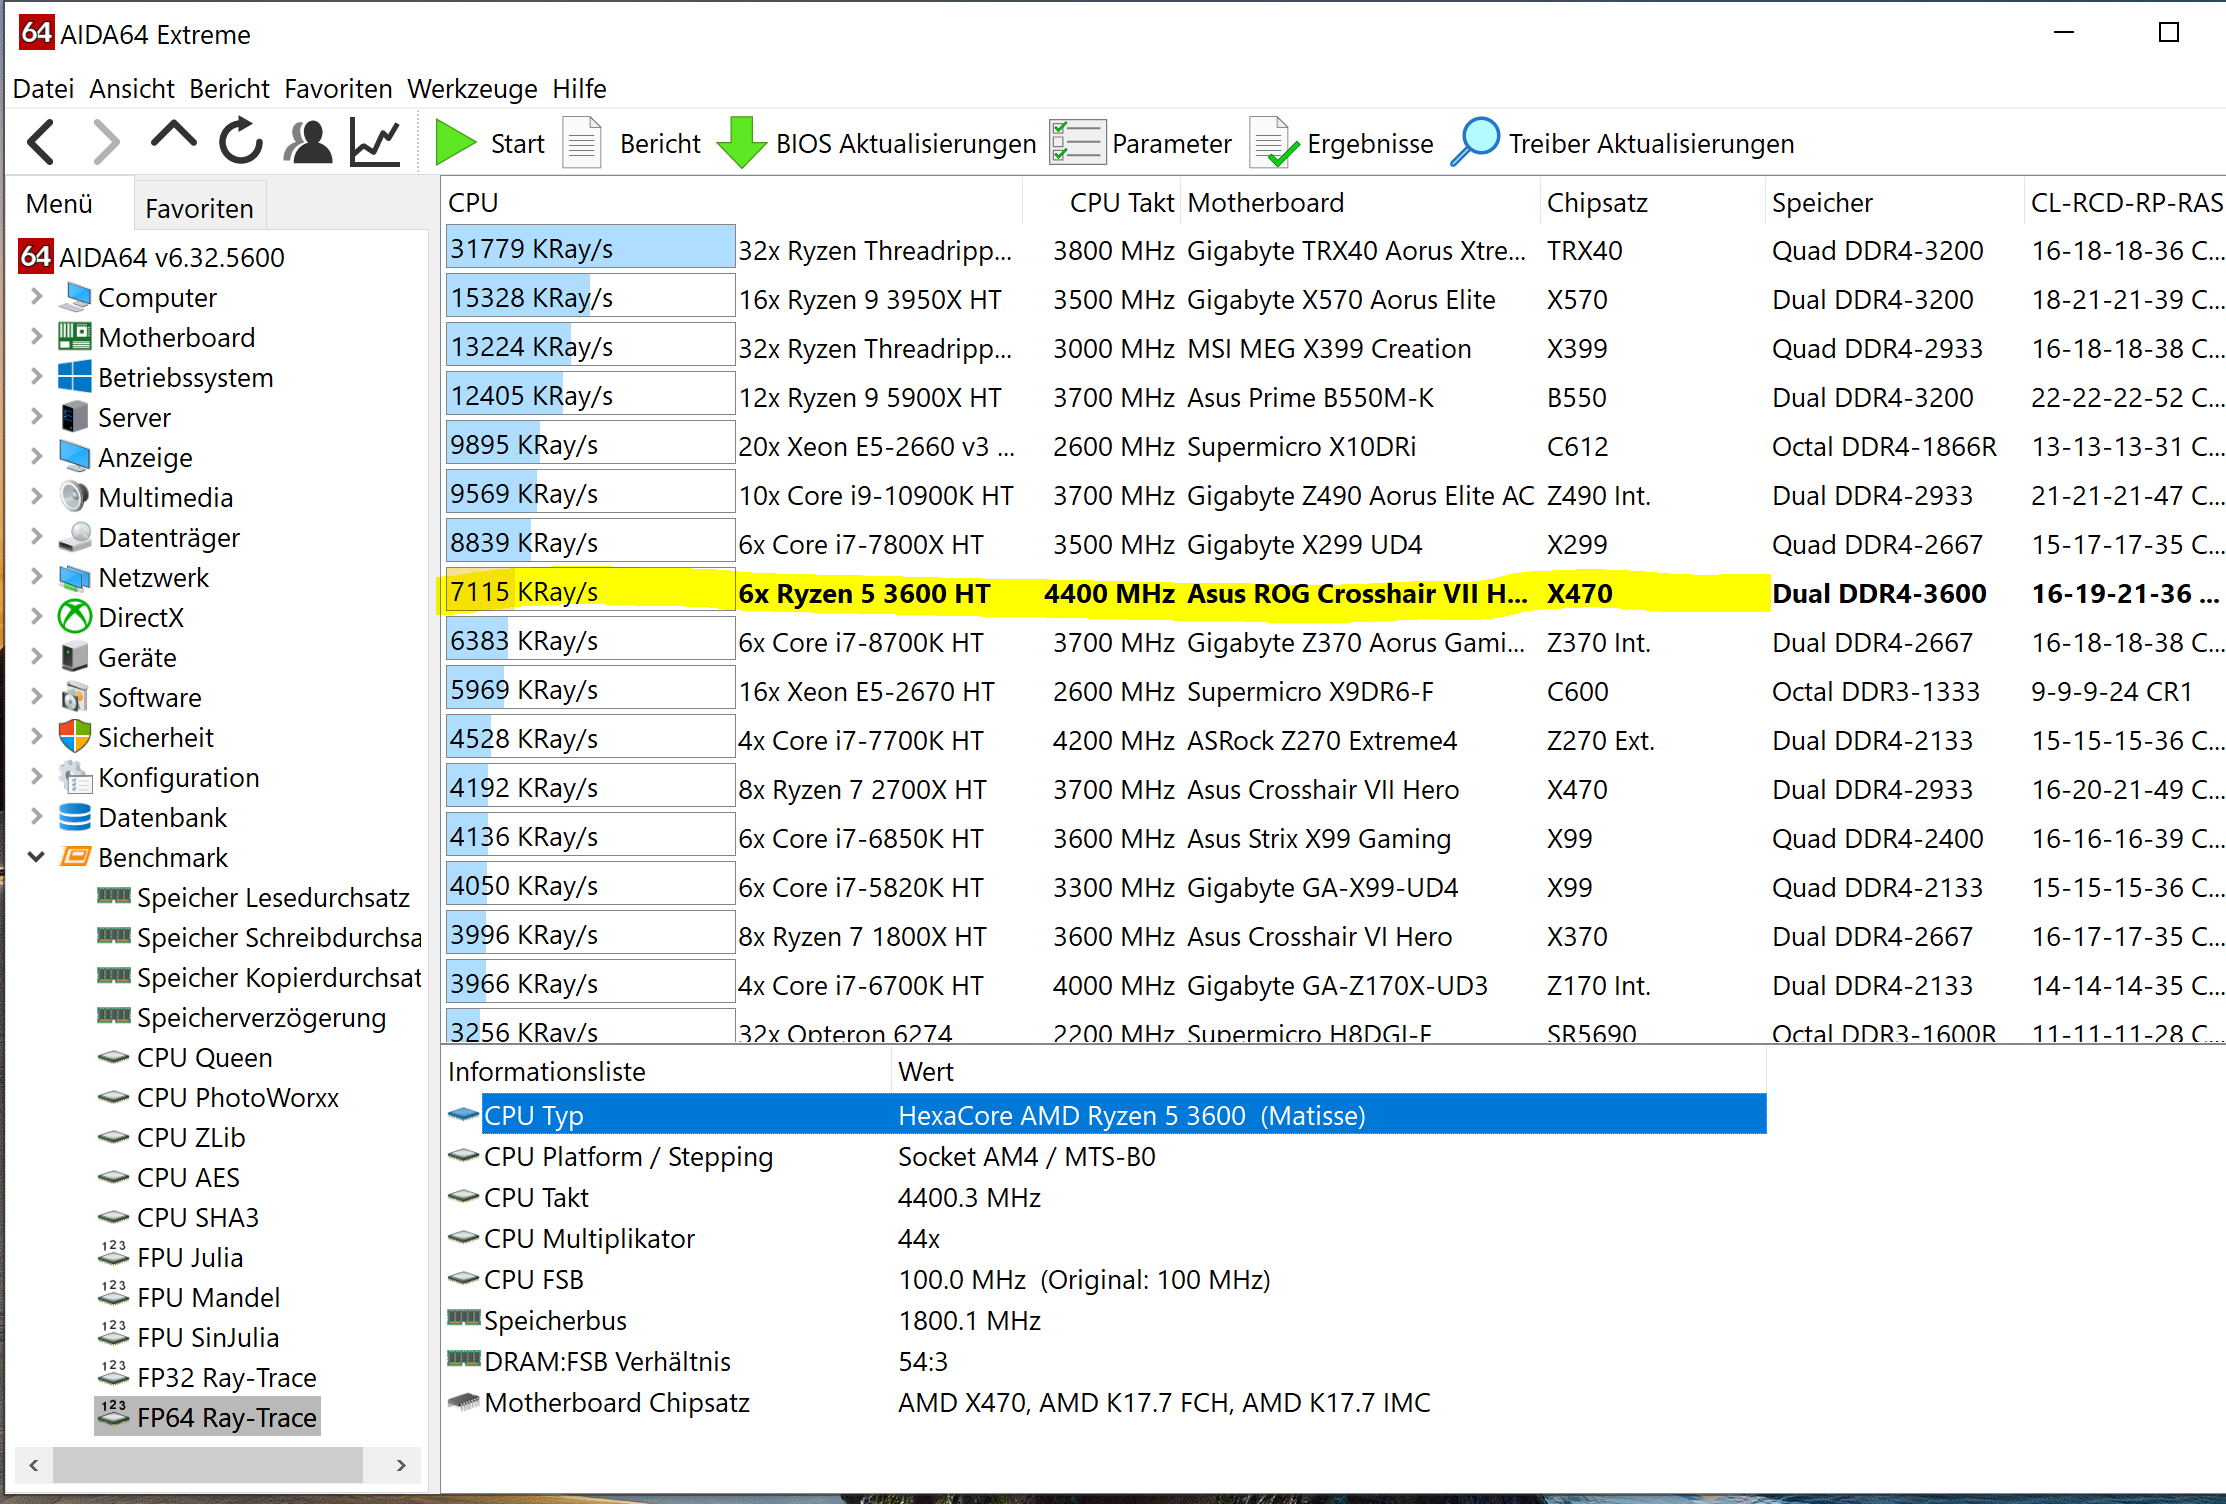The image size is (2226, 1504).
Task: Expand the Computer tree node
Action: coord(36,296)
